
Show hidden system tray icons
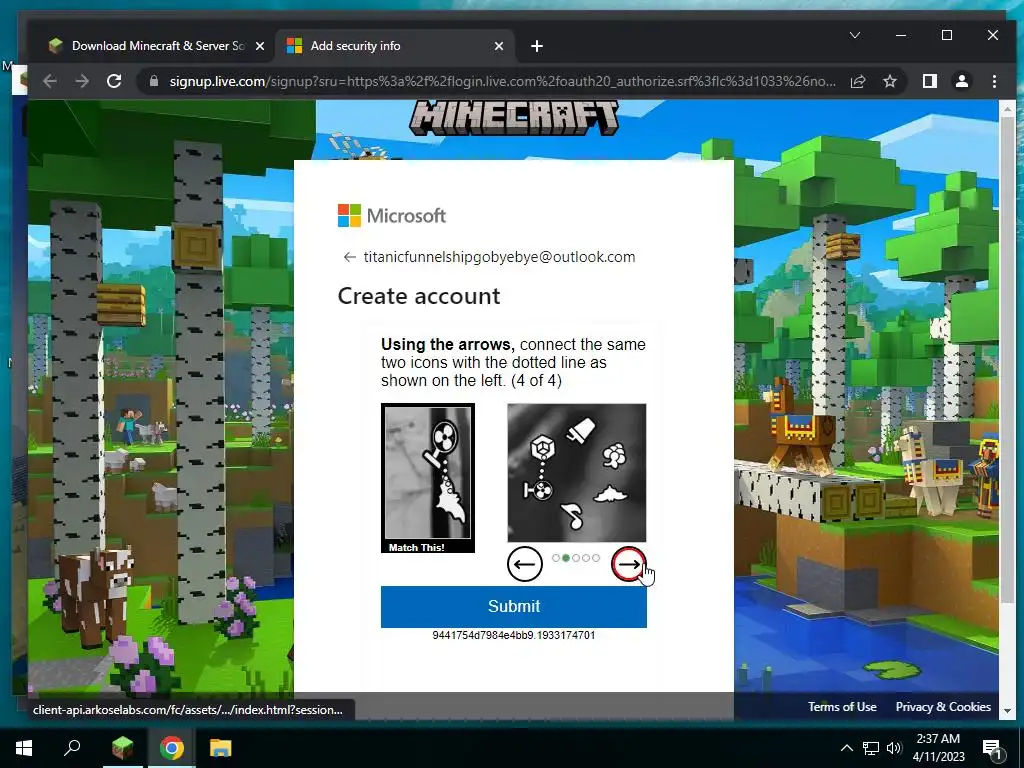pos(846,748)
